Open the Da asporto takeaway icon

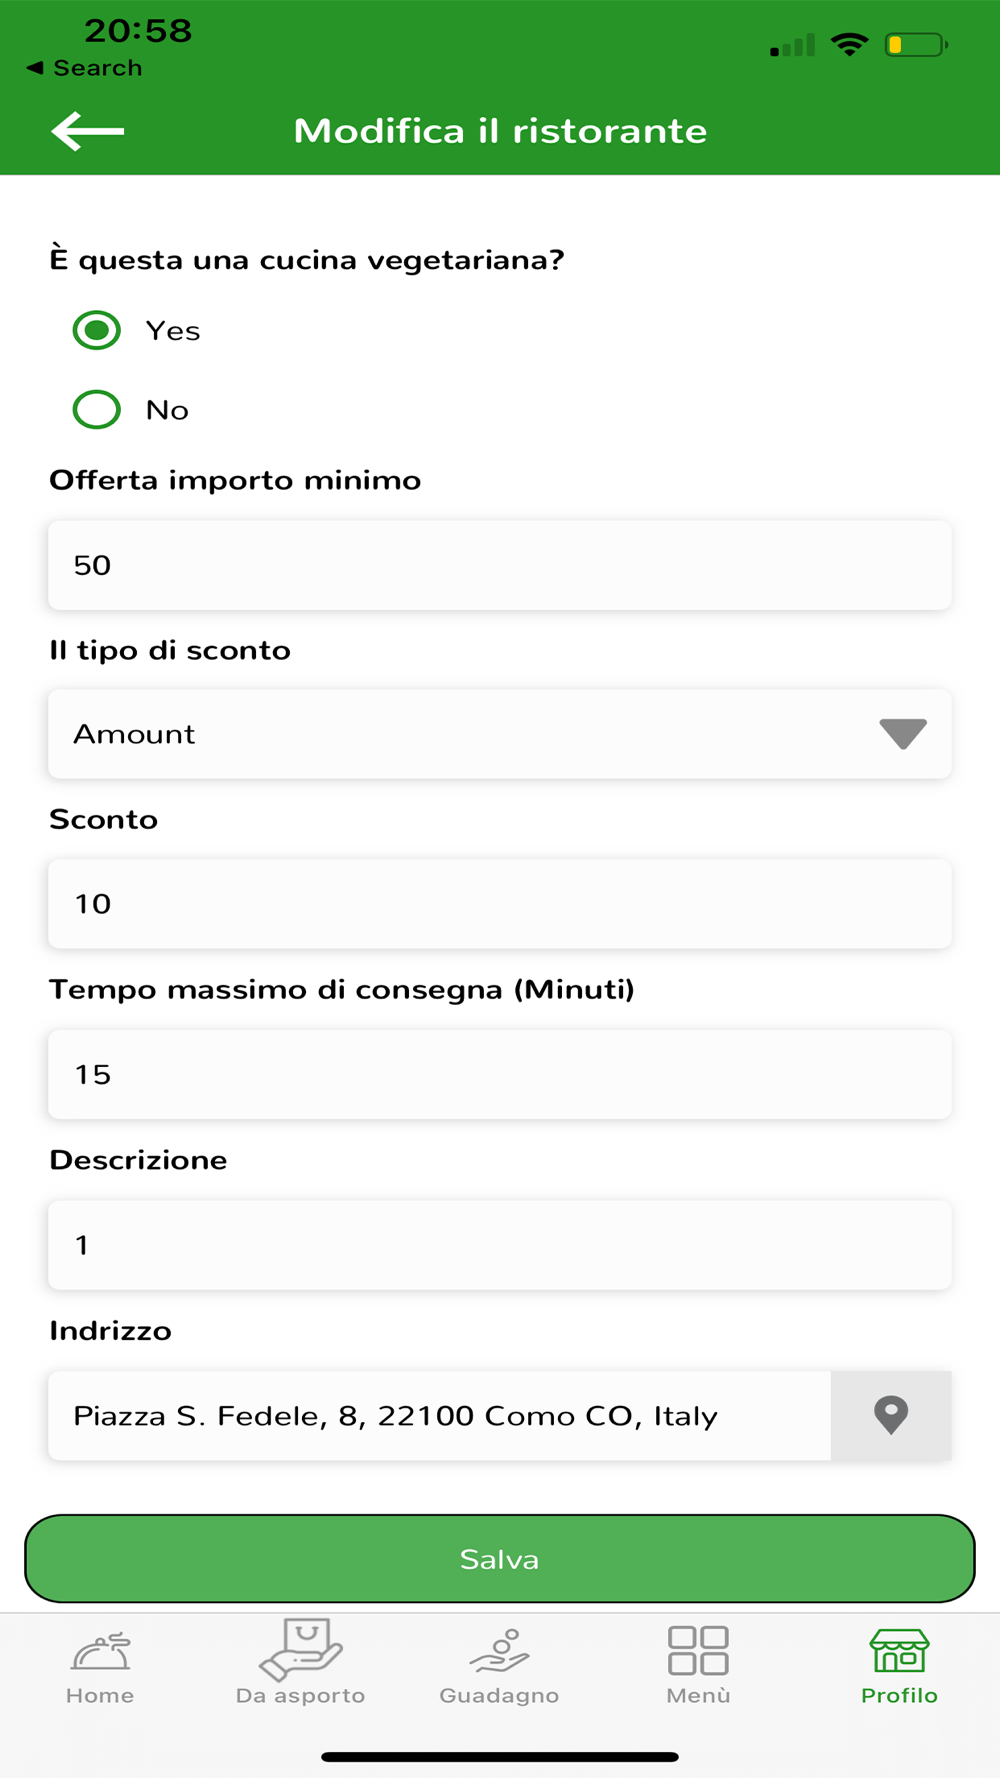pyautogui.click(x=300, y=1649)
